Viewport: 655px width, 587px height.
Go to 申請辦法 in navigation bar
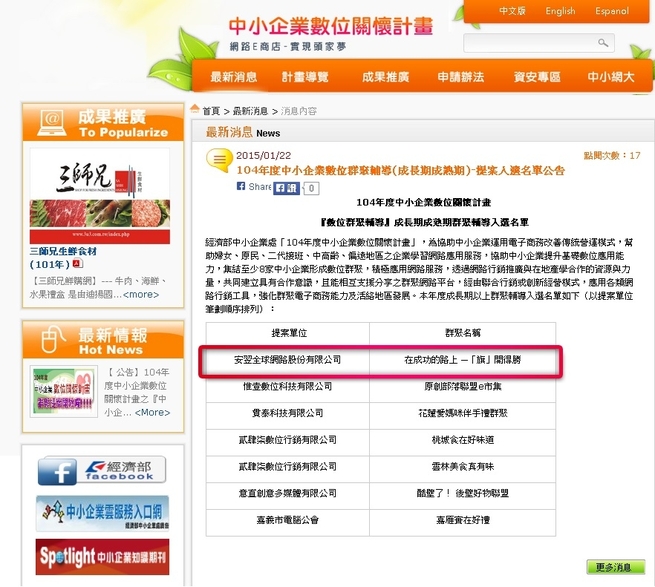tap(459, 77)
